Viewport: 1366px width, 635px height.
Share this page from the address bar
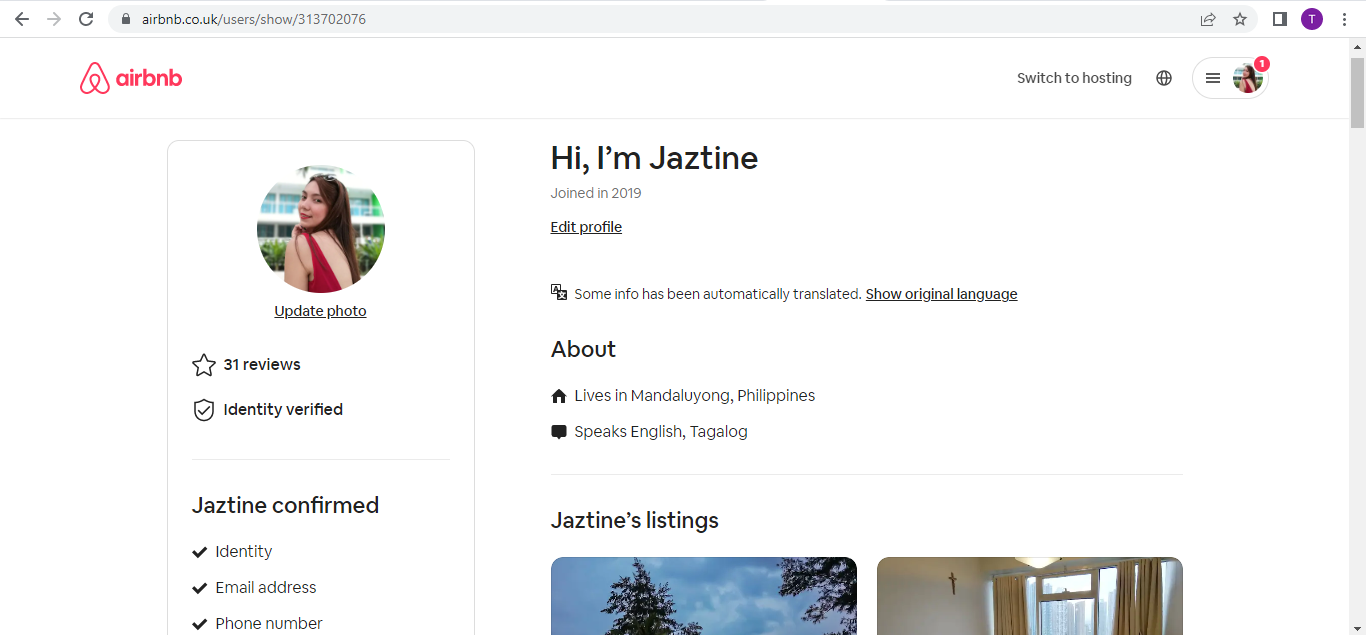1208,19
